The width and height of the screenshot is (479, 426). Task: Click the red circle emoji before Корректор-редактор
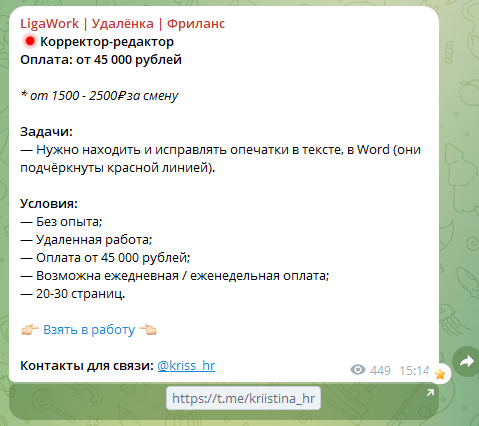(x=30, y=41)
